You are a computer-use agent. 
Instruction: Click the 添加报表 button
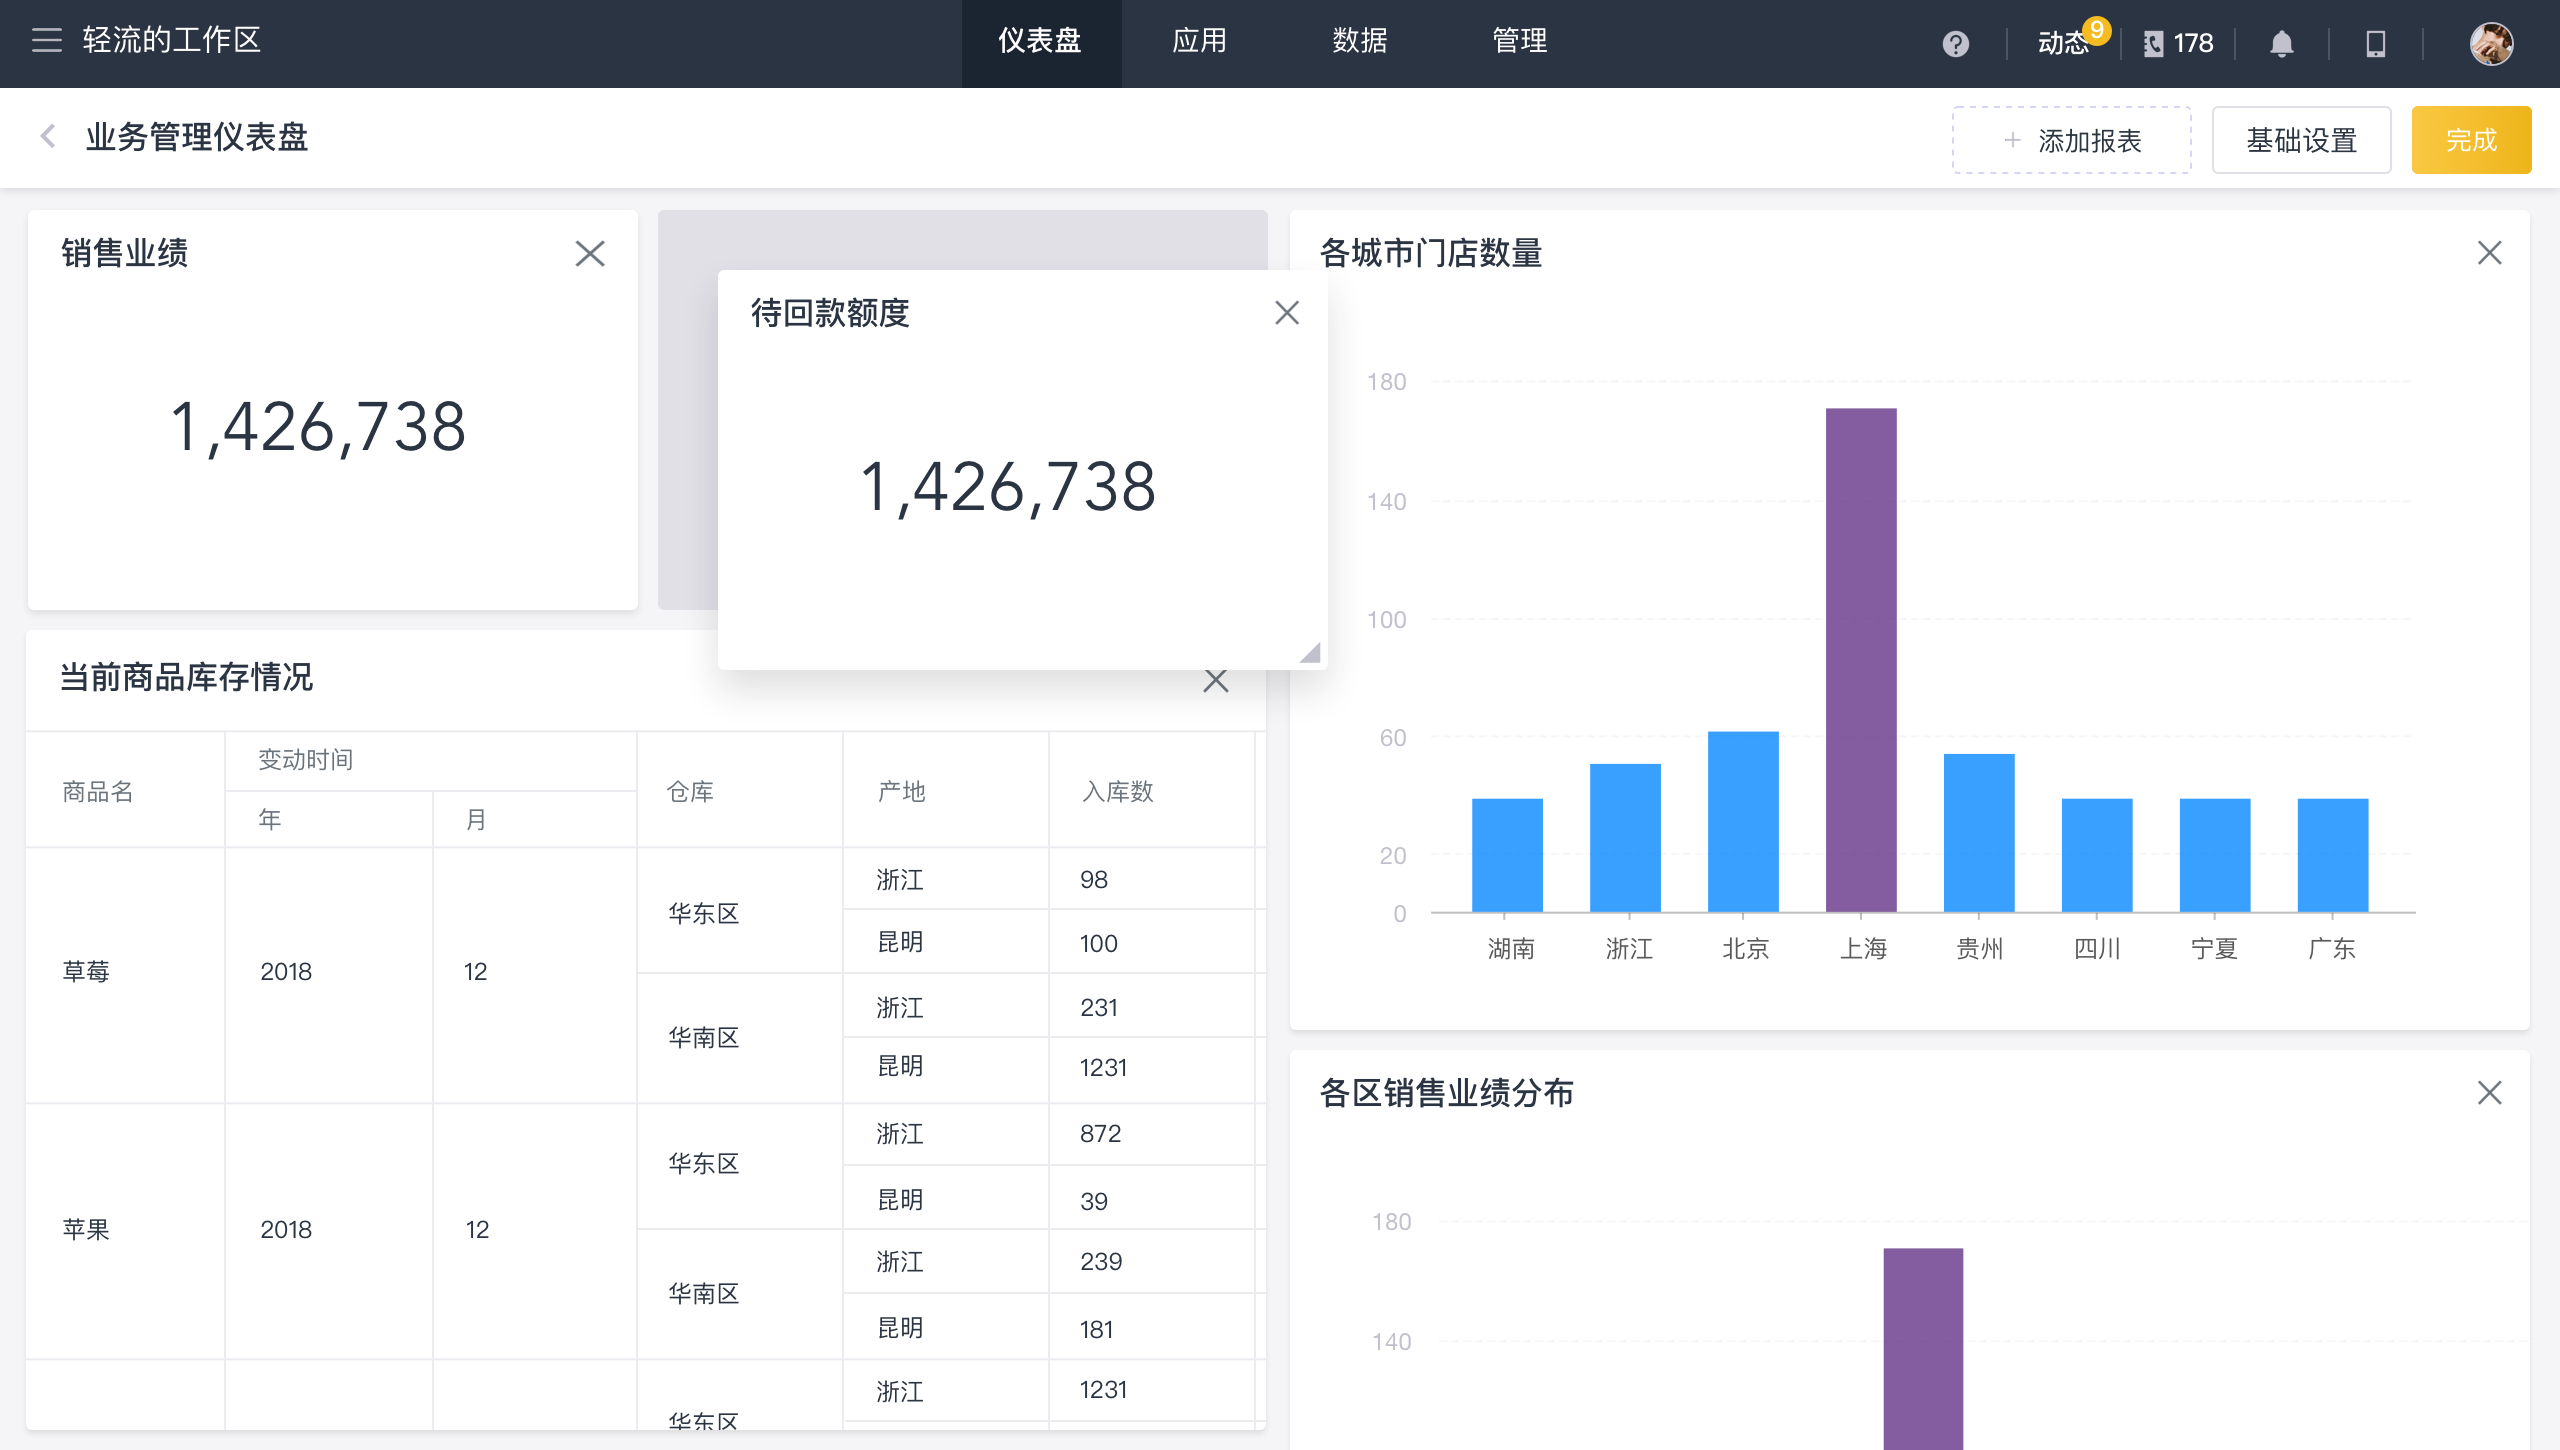[2072, 140]
